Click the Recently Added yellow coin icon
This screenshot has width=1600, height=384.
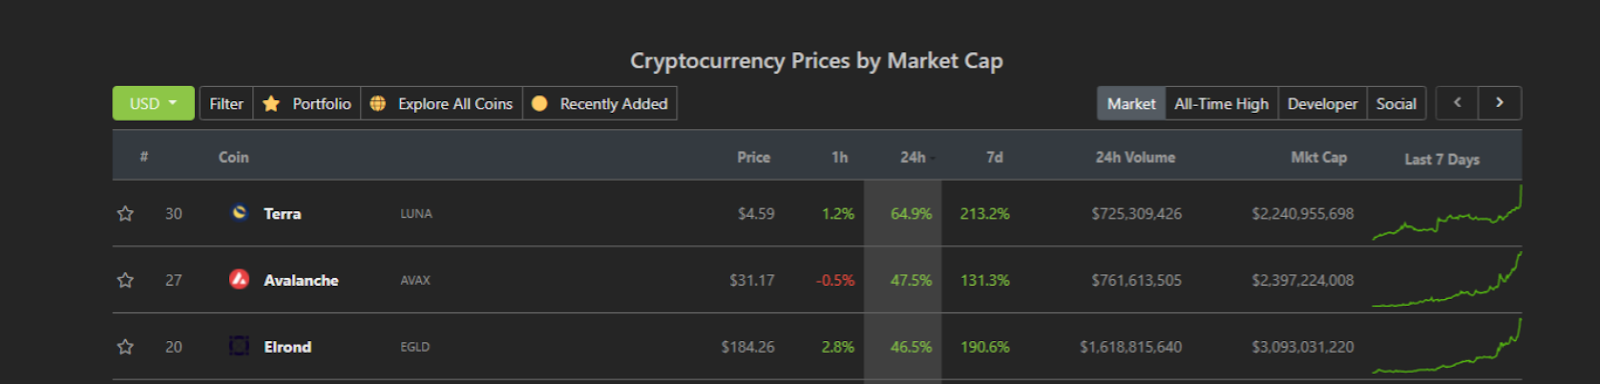click(x=539, y=103)
